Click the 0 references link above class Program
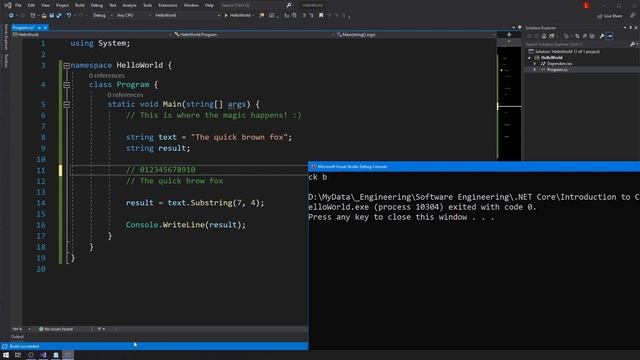 [x=107, y=76]
